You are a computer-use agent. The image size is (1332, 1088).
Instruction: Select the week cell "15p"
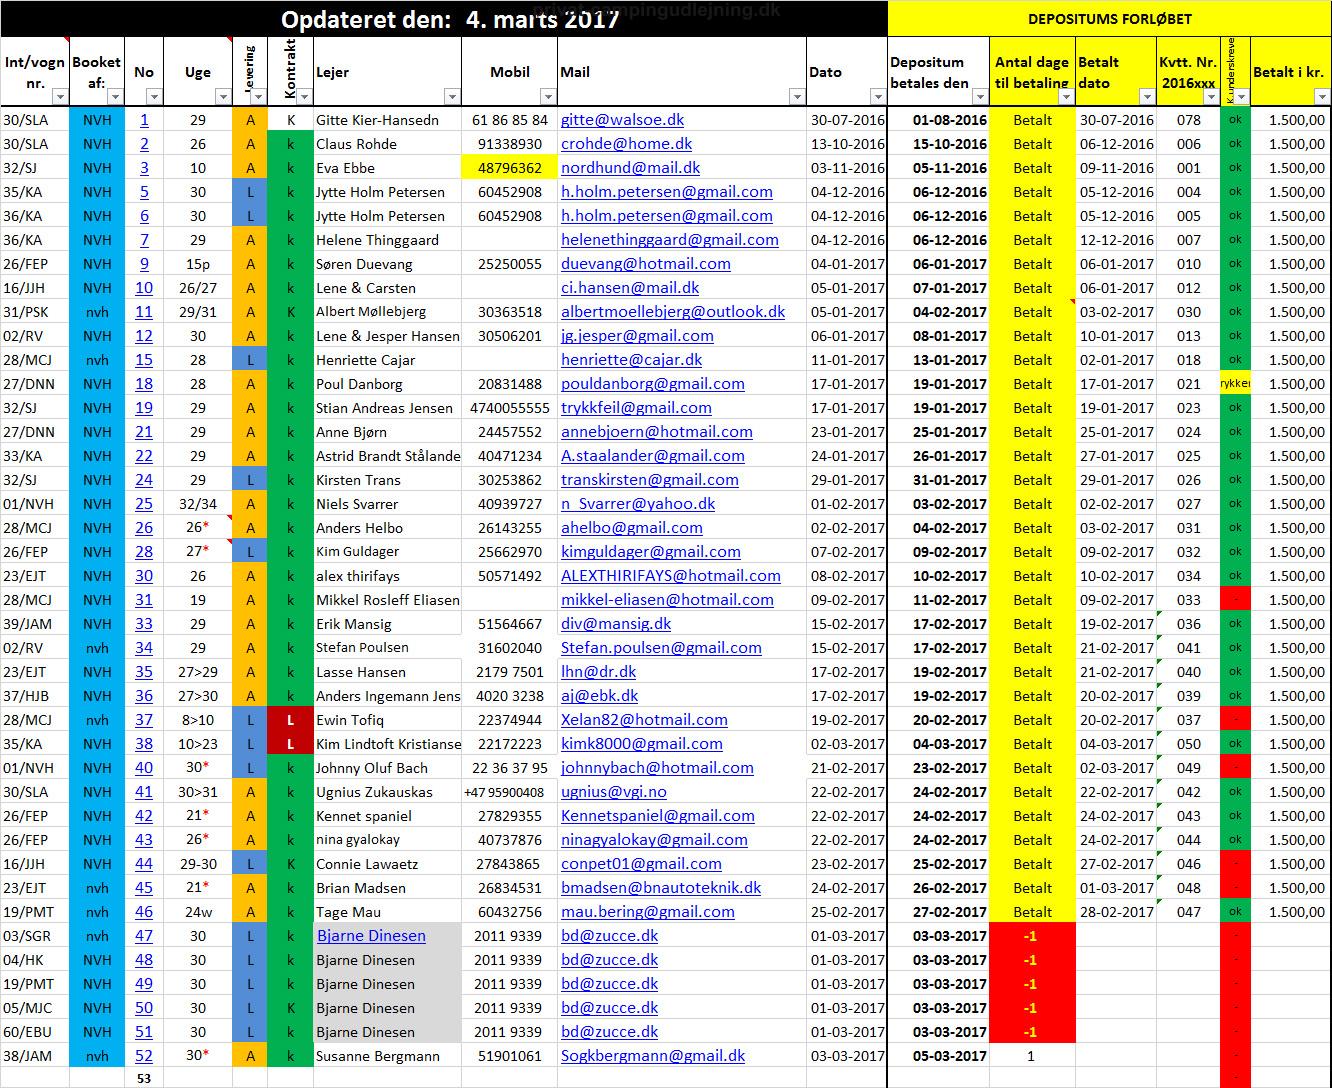[x=198, y=264]
